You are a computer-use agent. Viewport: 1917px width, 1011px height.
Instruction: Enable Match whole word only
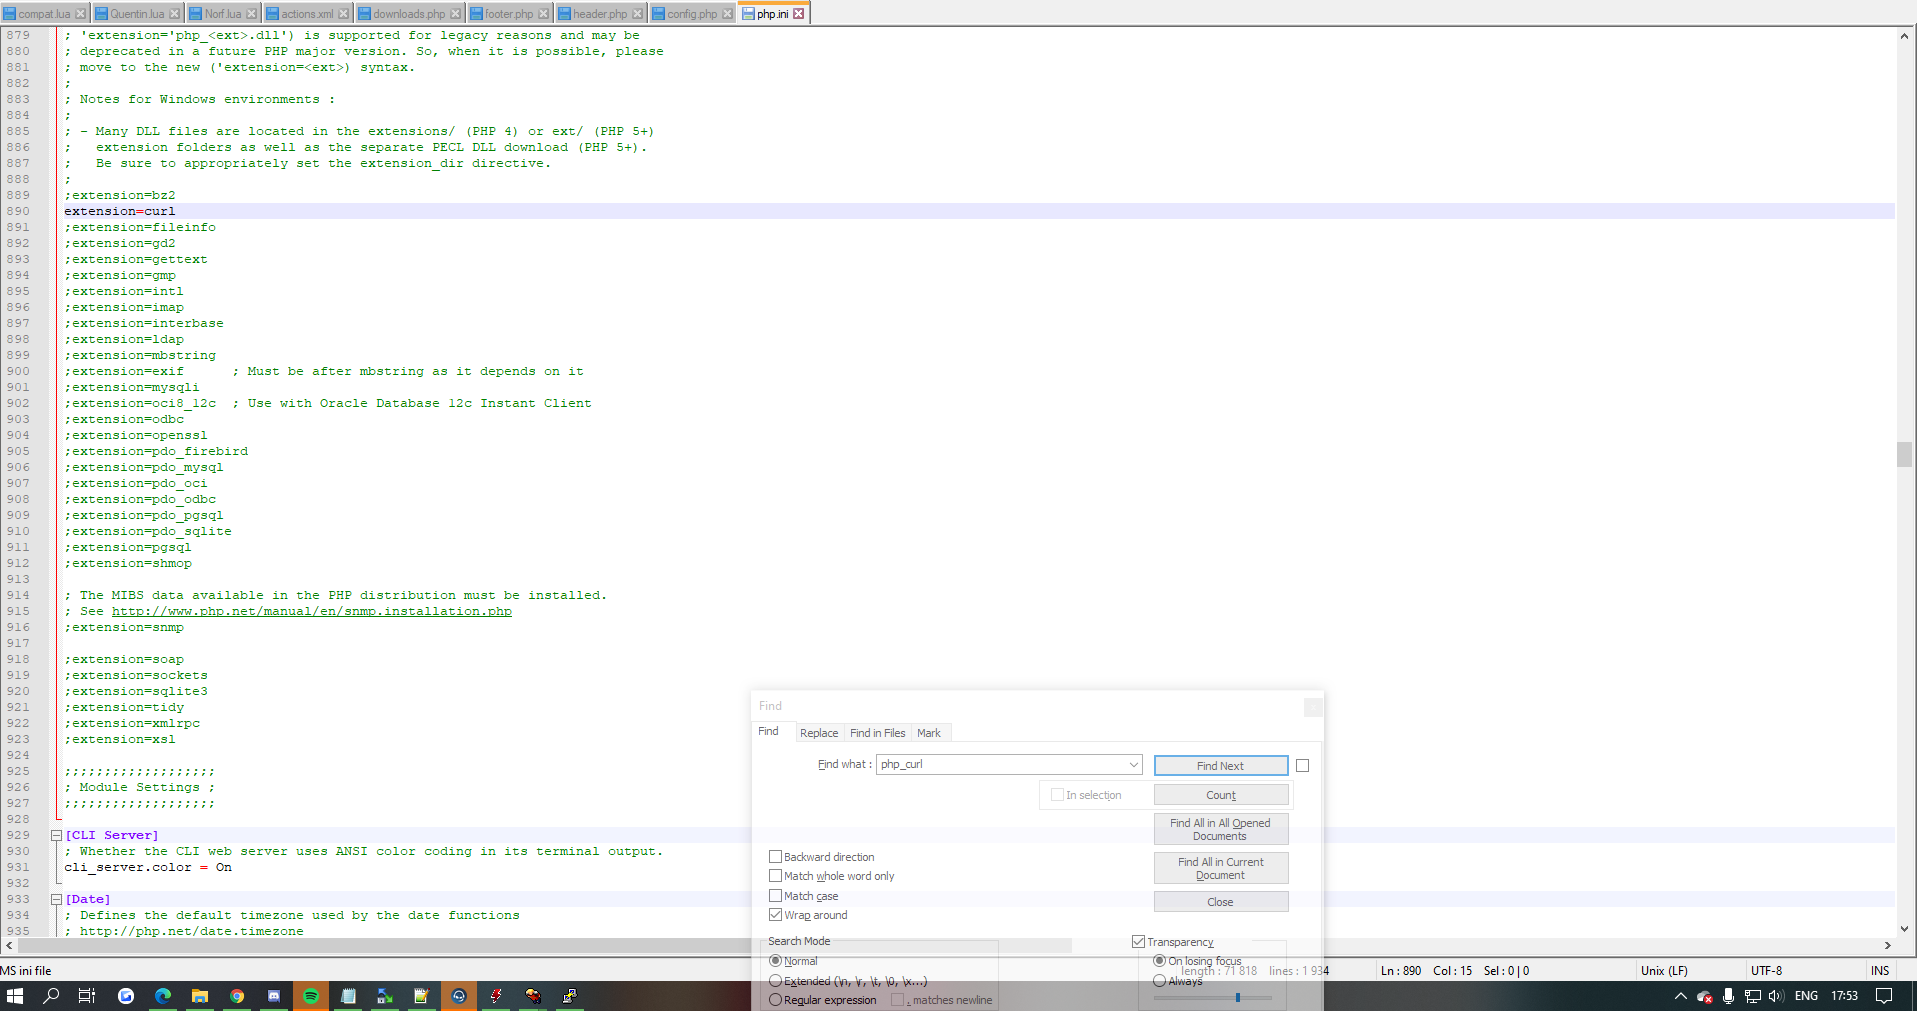775,876
